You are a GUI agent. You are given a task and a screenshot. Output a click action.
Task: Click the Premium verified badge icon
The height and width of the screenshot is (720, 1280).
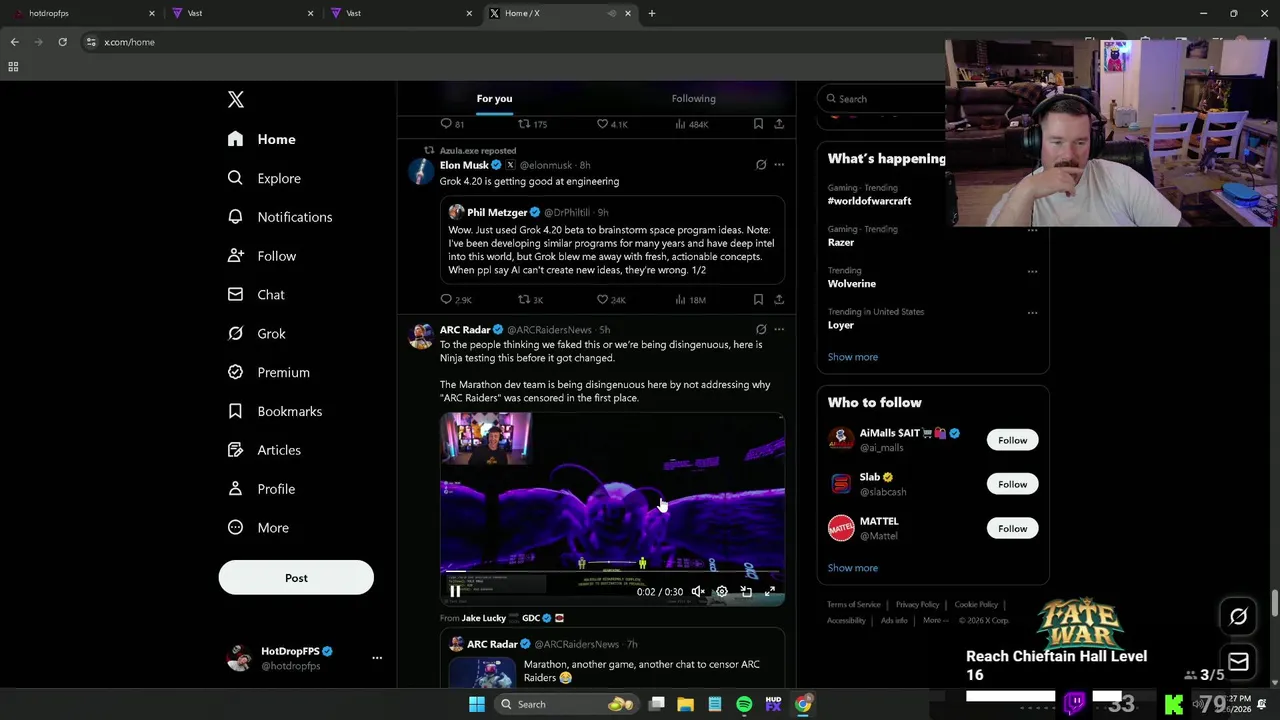point(235,372)
